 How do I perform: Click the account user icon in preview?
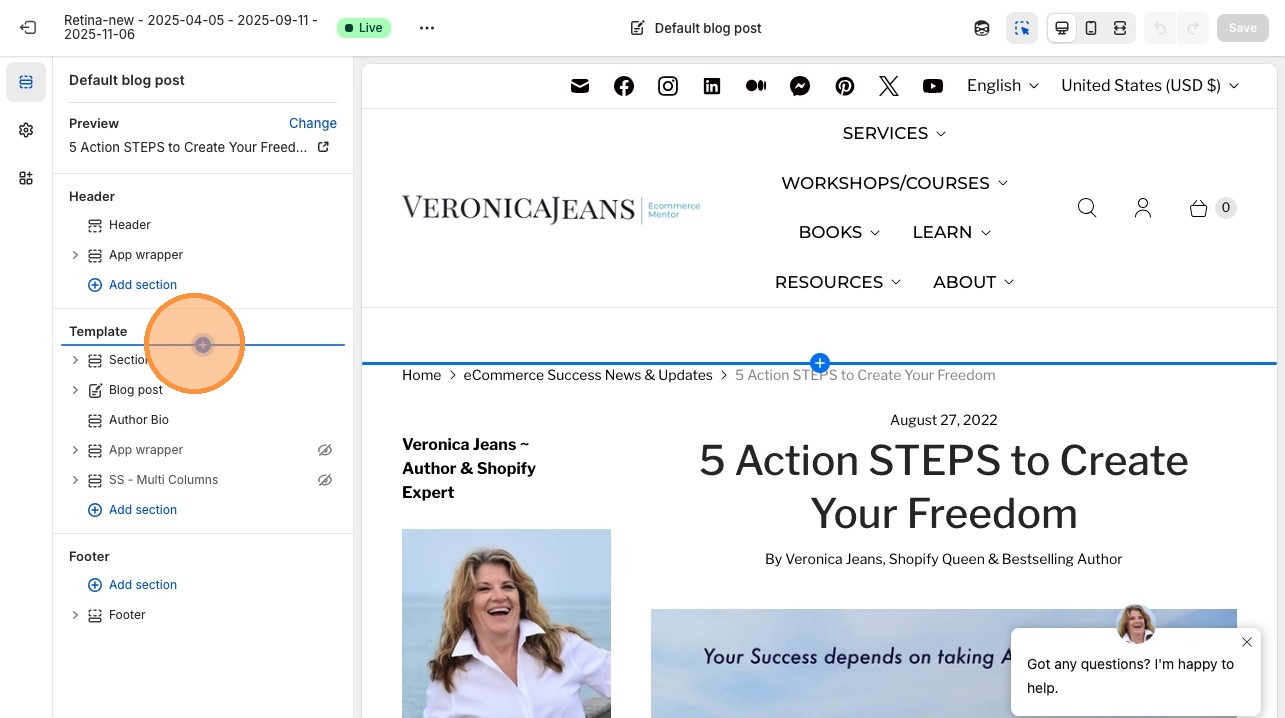click(x=1143, y=208)
